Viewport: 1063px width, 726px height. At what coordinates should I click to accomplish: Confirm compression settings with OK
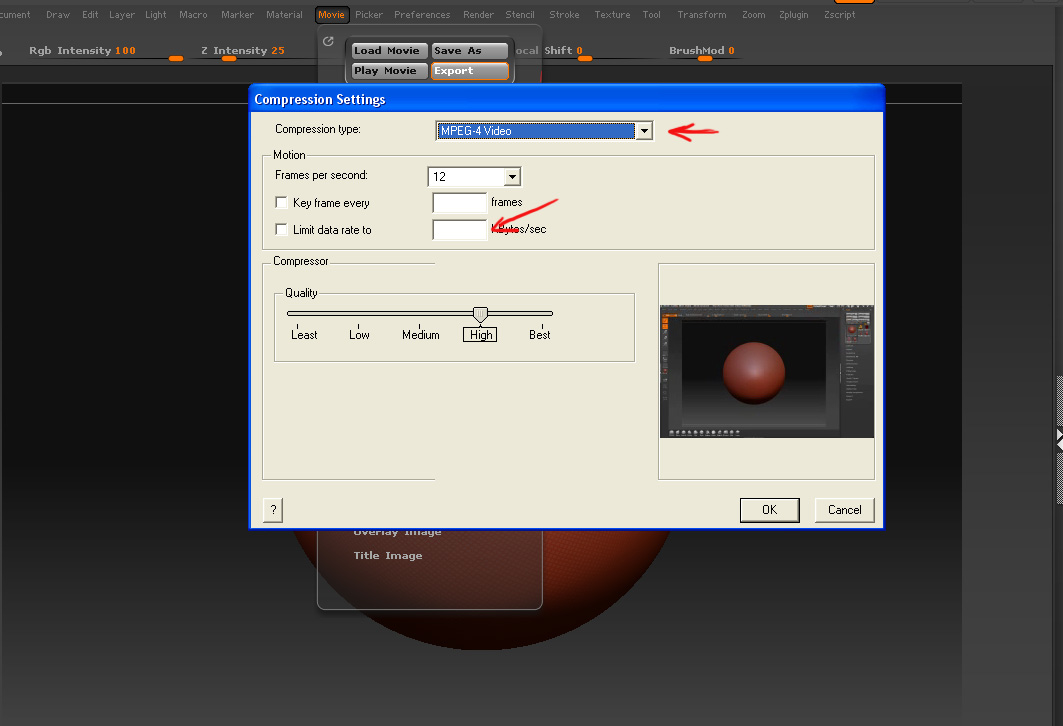click(769, 510)
